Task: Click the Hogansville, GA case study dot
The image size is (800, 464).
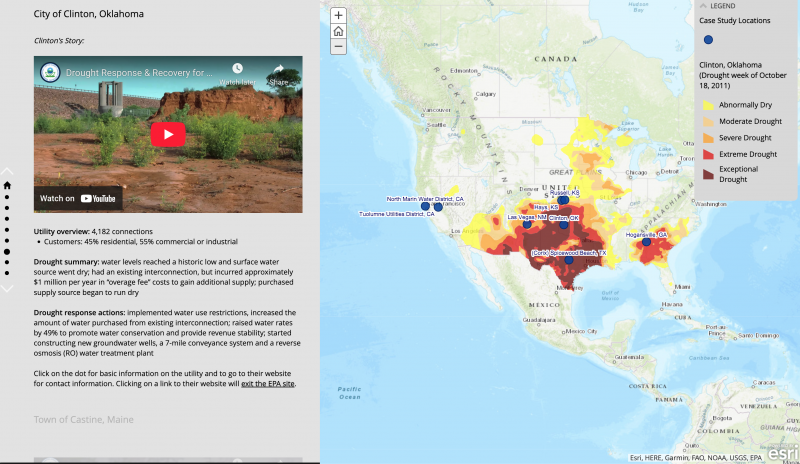Action: [x=646, y=242]
